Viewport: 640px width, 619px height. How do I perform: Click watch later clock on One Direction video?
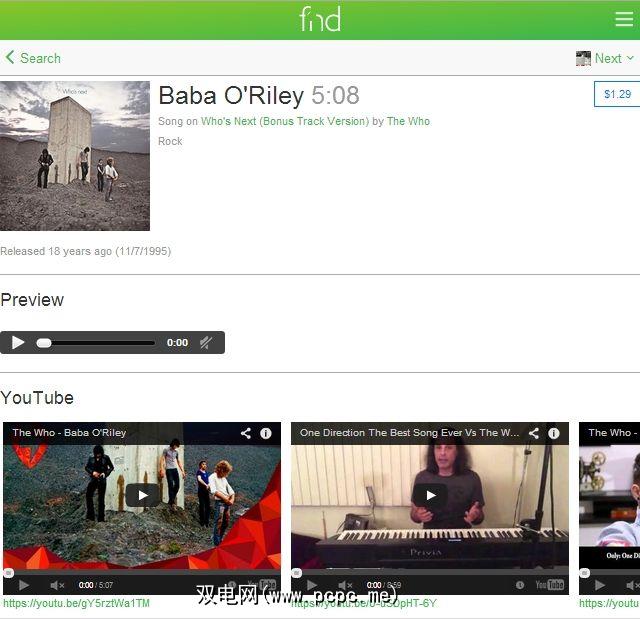tap(520, 585)
